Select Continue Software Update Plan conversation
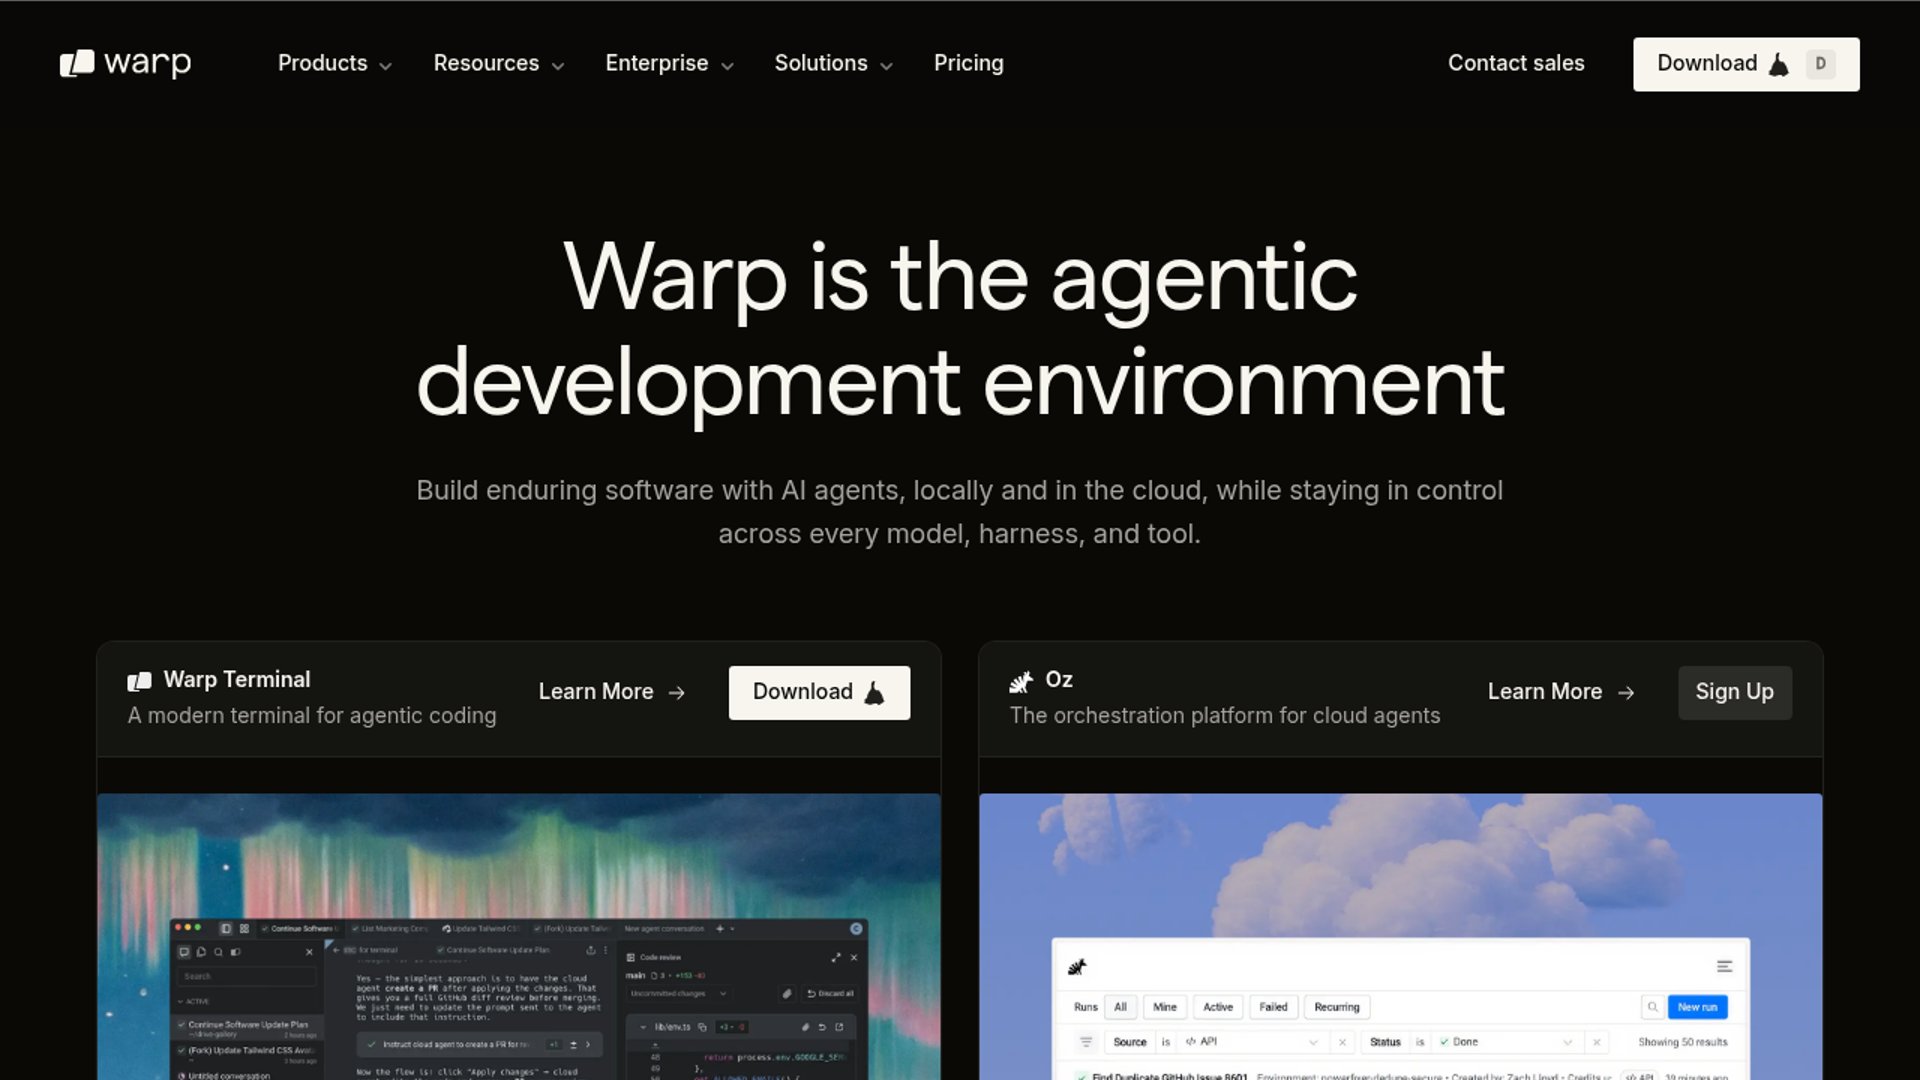1920x1080 pixels. (246, 1028)
